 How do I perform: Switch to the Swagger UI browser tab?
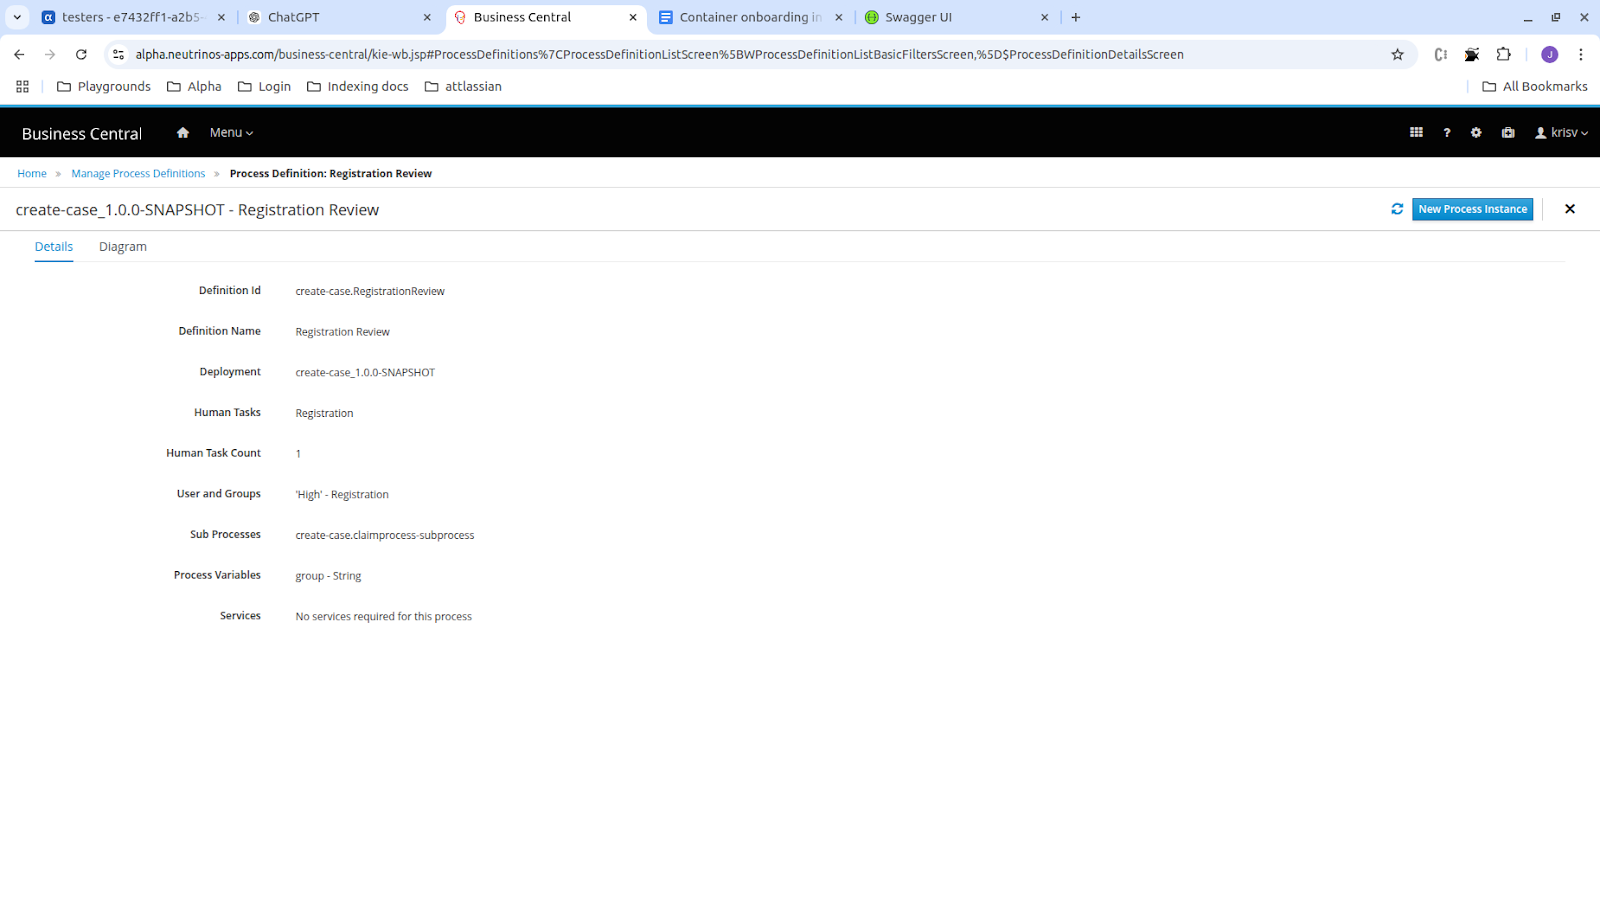coord(958,17)
